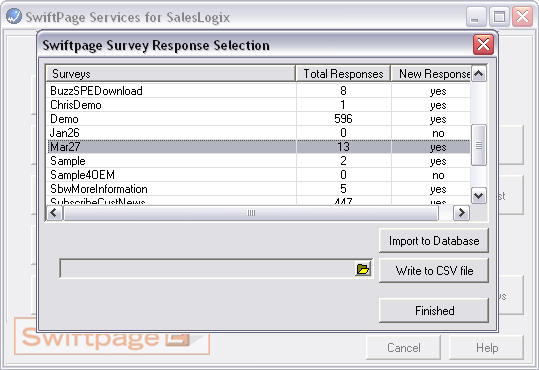Select the BuzzSPEDownload survey row
Image resolution: width=539 pixels, height=370 pixels.
click(x=258, y=91)
